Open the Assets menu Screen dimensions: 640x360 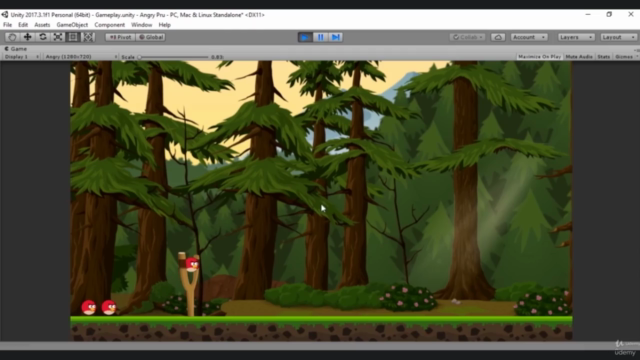(42, 25)
